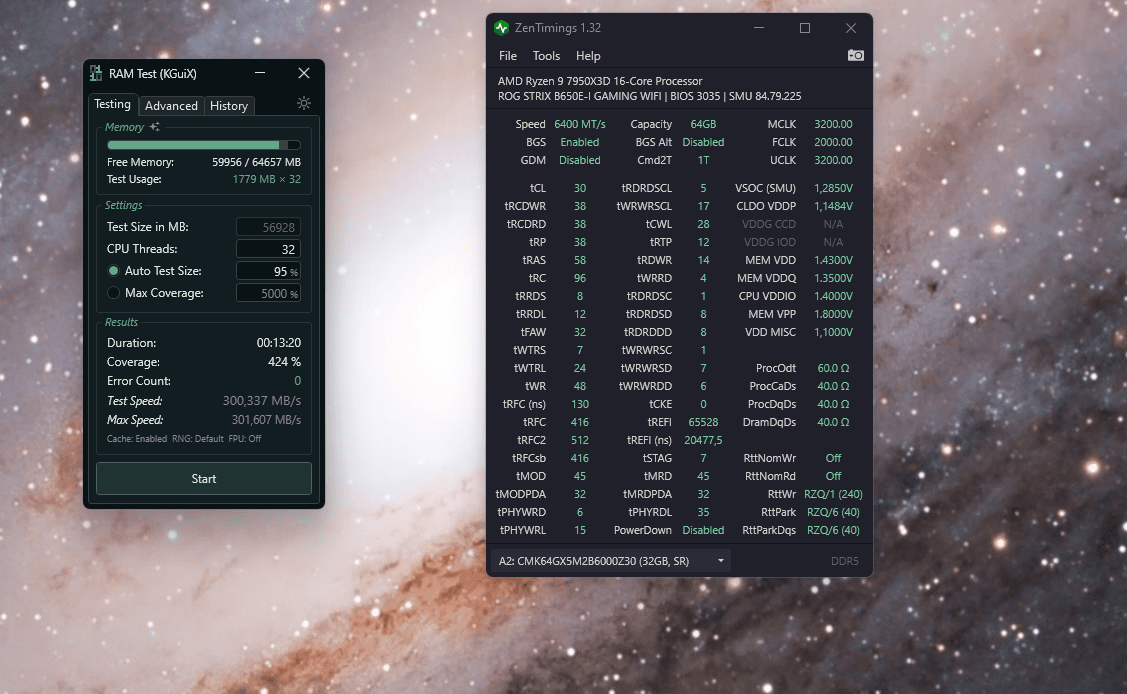The width and height of the screenshot is (1127, 694).
Task: Click the Coverage 424 % value
Action: coord(284,362)
